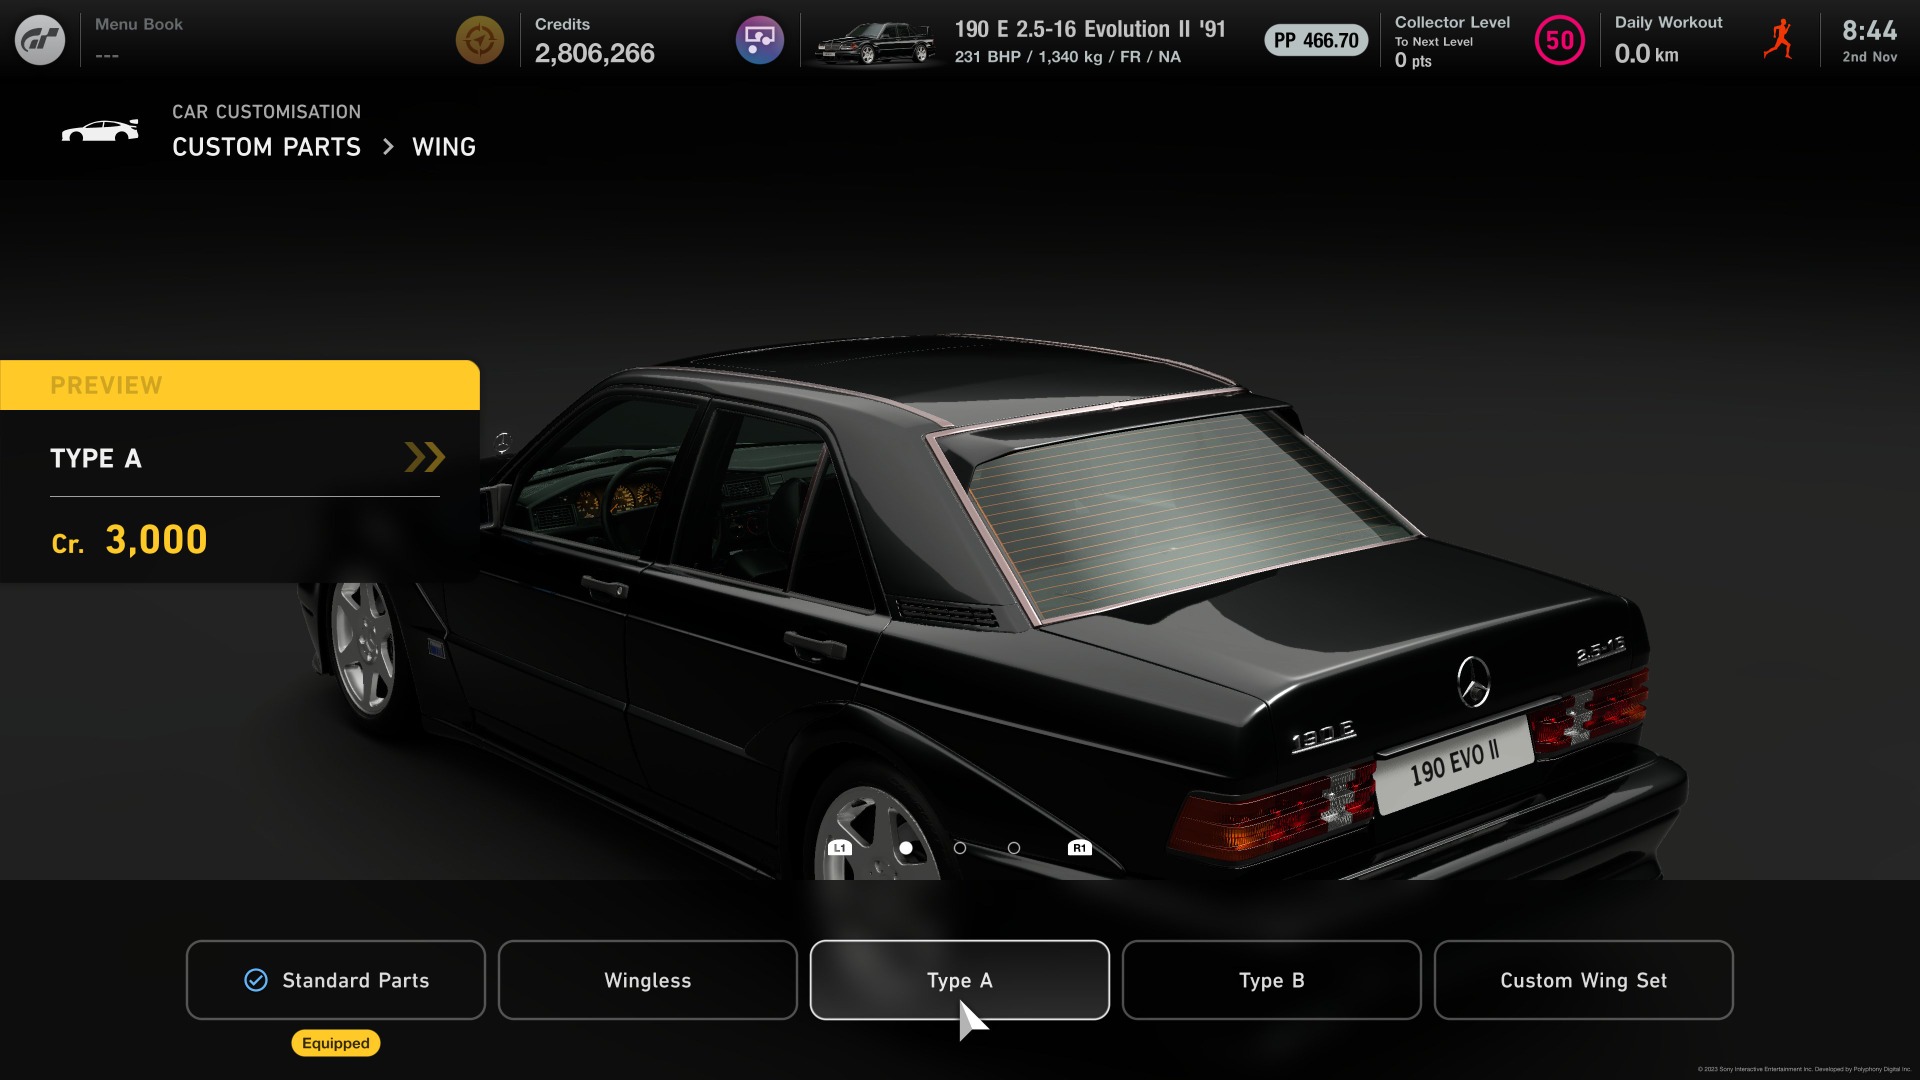
Task: Open the Menu Book compass icon
Action: click(480, 40)
